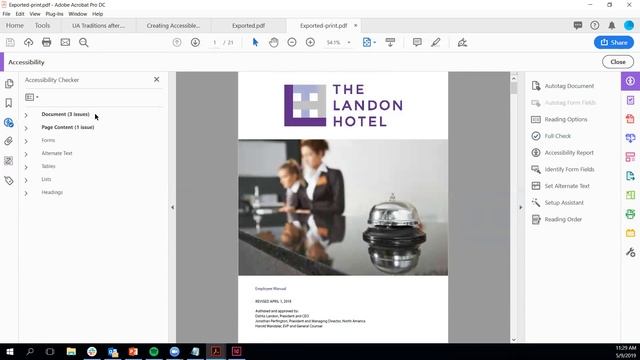Screen dimensions: 640x360
Task: Open the Plug-Ins menu
Action: pyautogui.click(x=54, y=14)
